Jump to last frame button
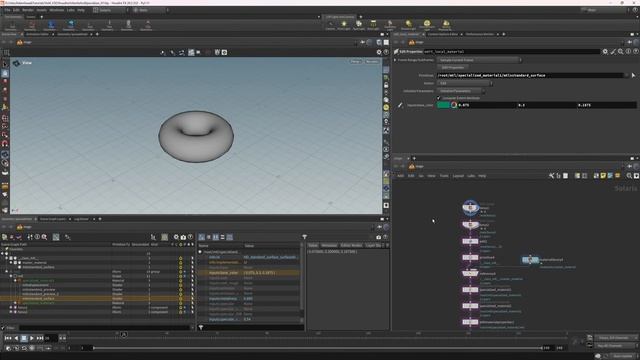Image resolution: width=640 pixels, height=360 pixels. 40,338
